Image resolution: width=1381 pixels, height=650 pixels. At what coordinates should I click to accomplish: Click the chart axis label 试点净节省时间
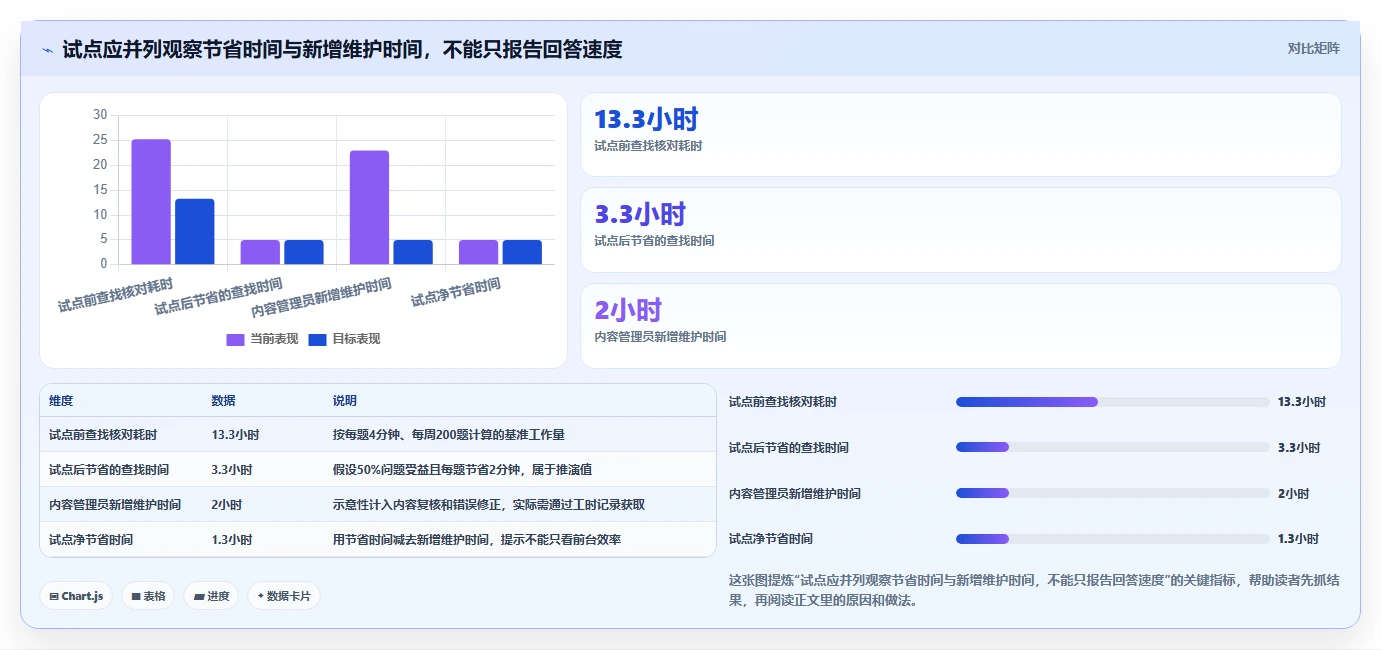pos(456,293)
